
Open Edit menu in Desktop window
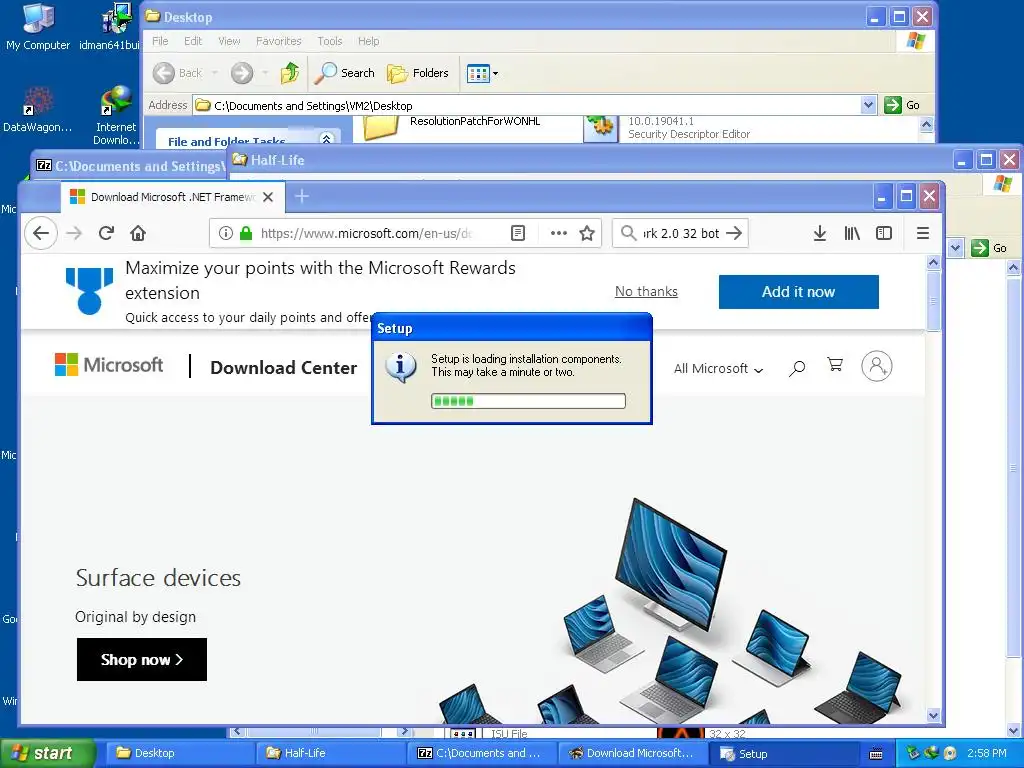point(193,41)
